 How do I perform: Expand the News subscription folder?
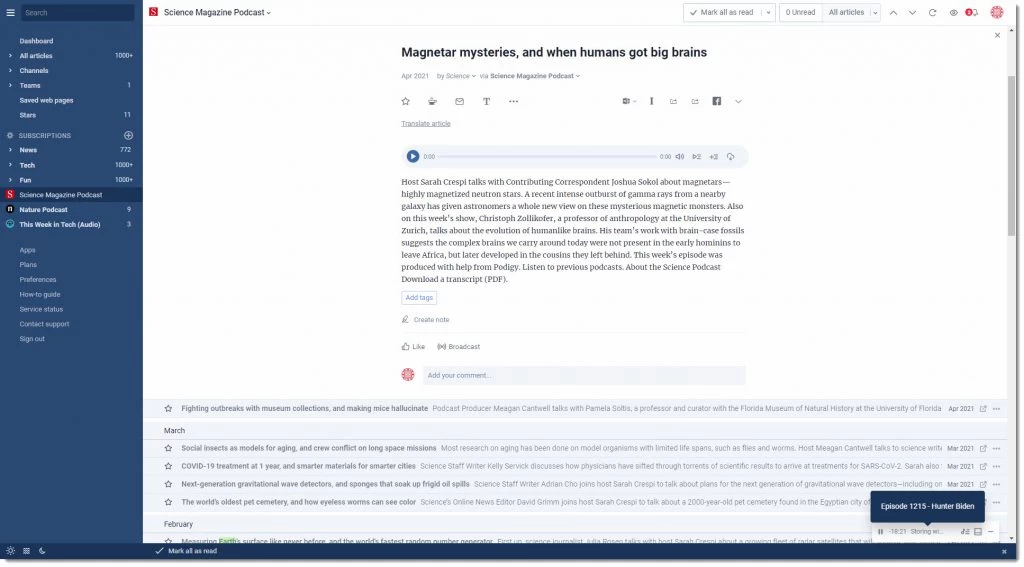point(10,150)
